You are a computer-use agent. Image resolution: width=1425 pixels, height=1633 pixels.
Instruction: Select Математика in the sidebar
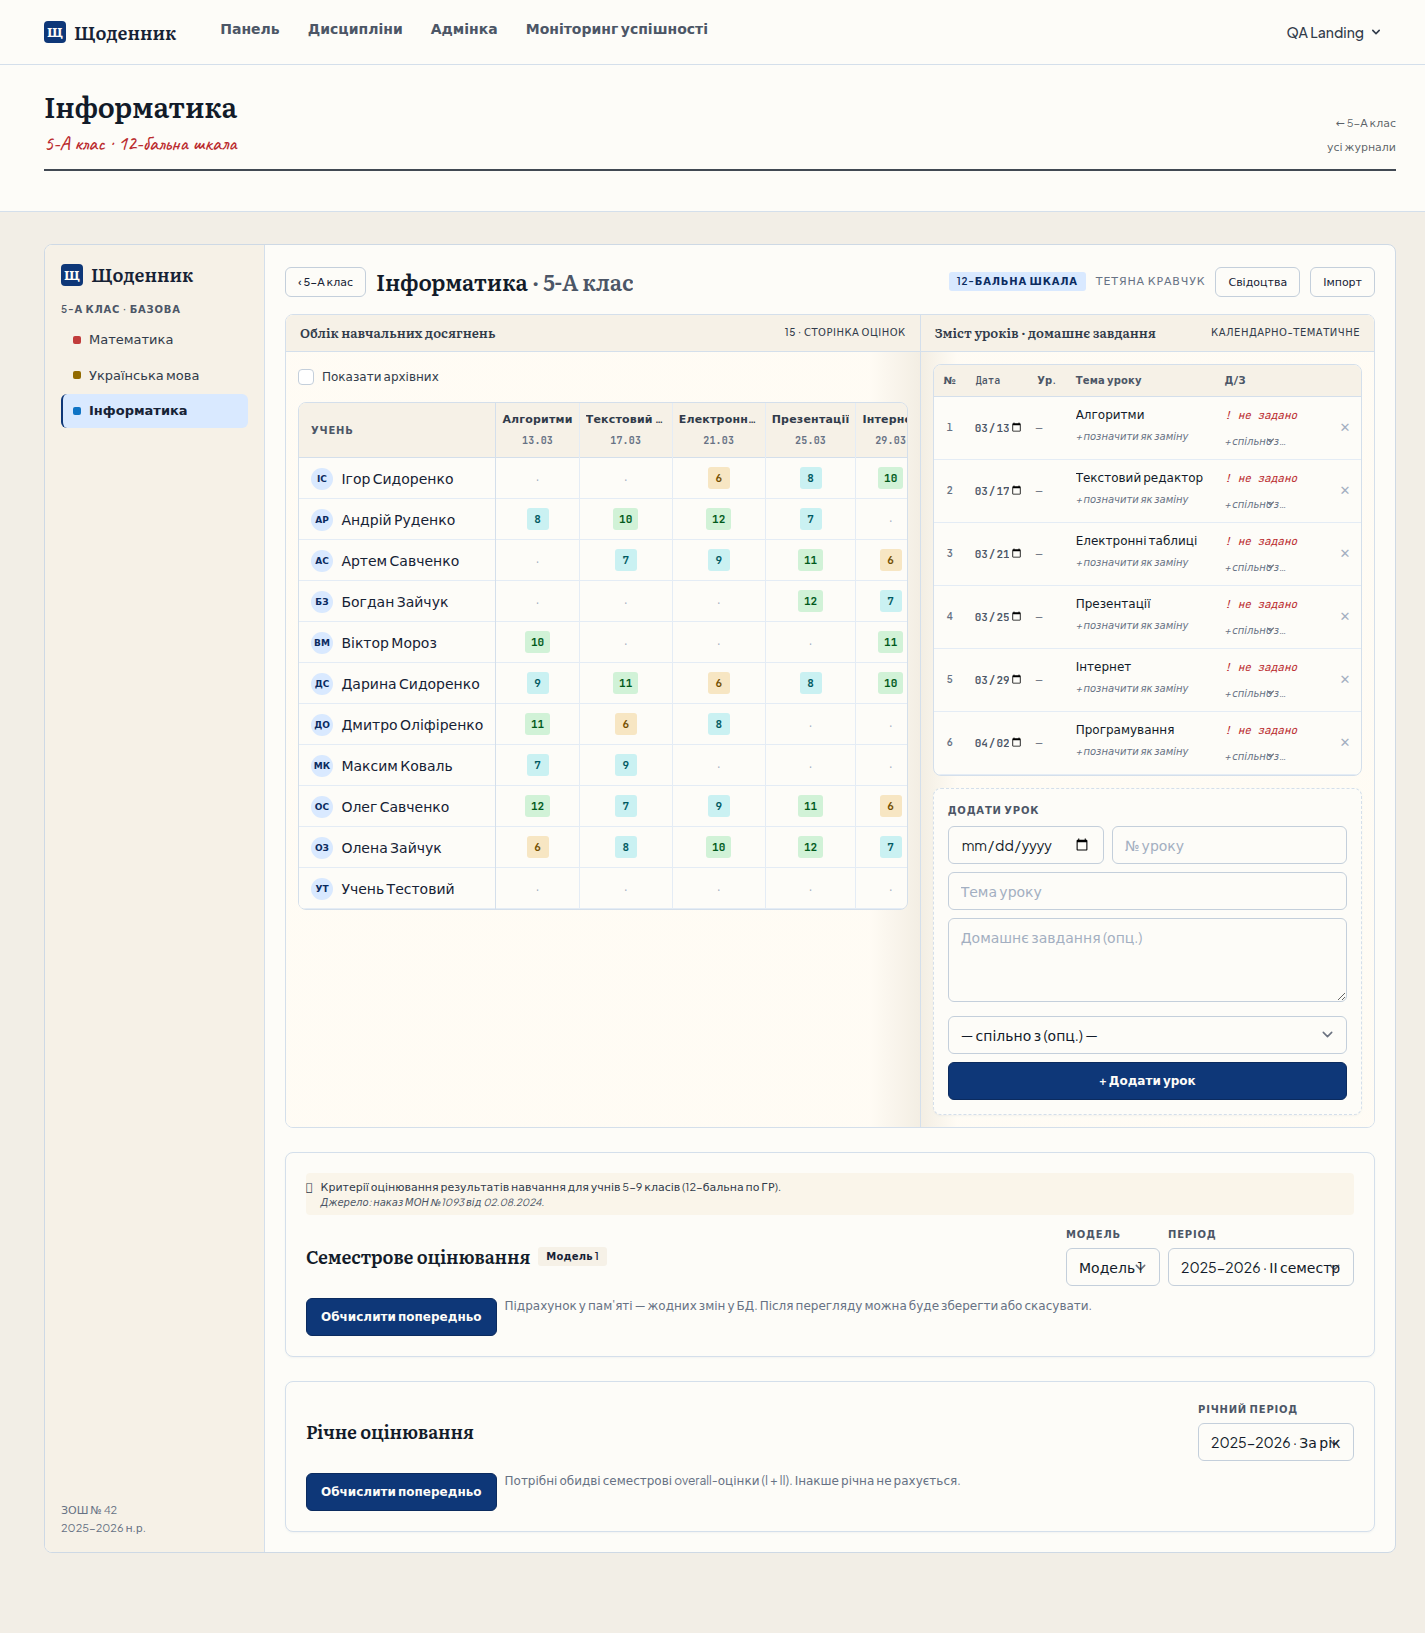(154, 340)
